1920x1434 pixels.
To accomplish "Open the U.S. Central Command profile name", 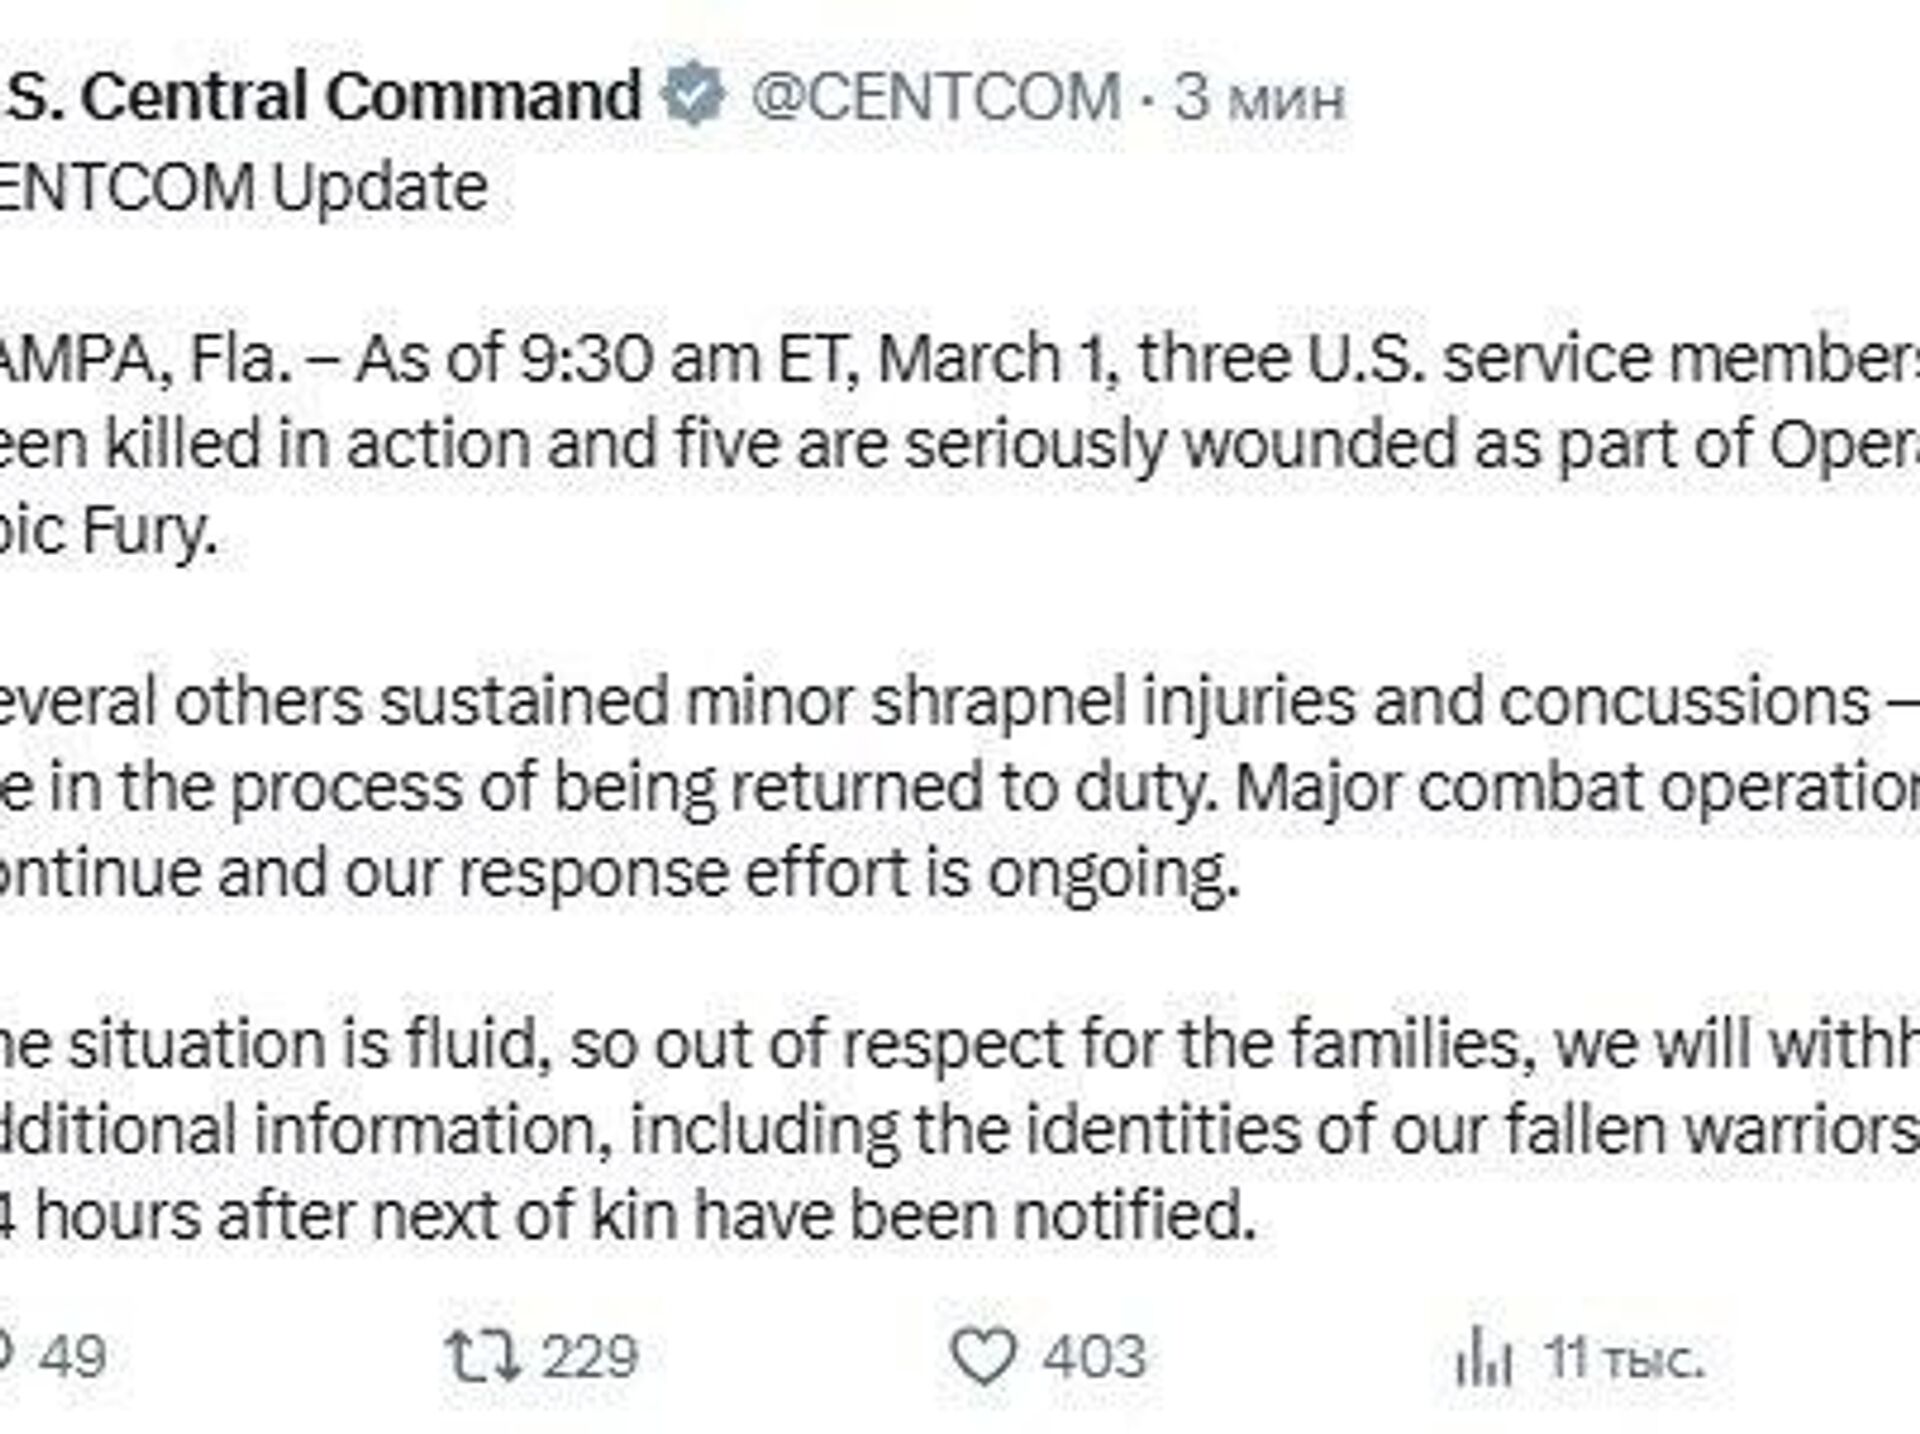I will 320,97.
